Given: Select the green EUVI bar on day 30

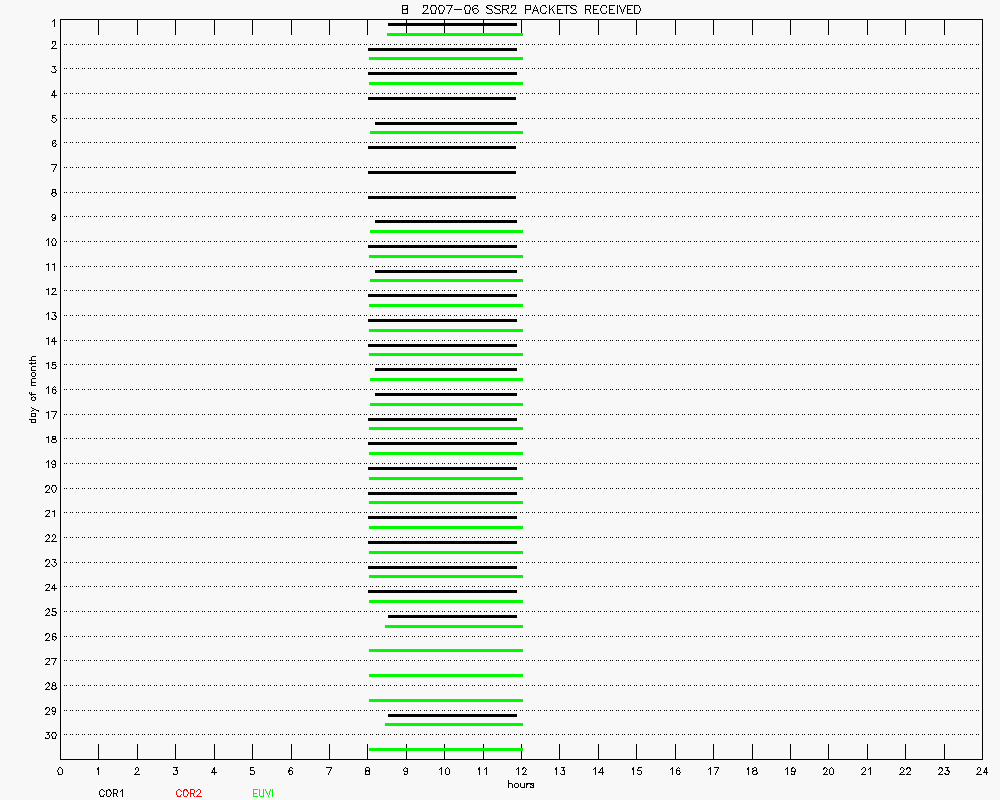Looking at the screenshot, I should pyautogui.click(x=445, y=749).
